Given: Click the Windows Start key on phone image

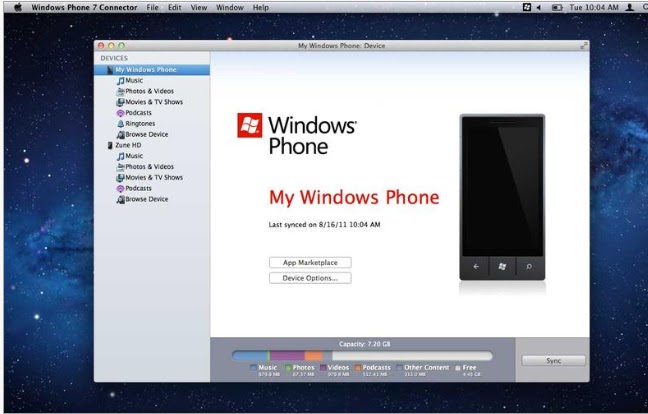Looking at the screenshot, I should [x=502, y=266].
